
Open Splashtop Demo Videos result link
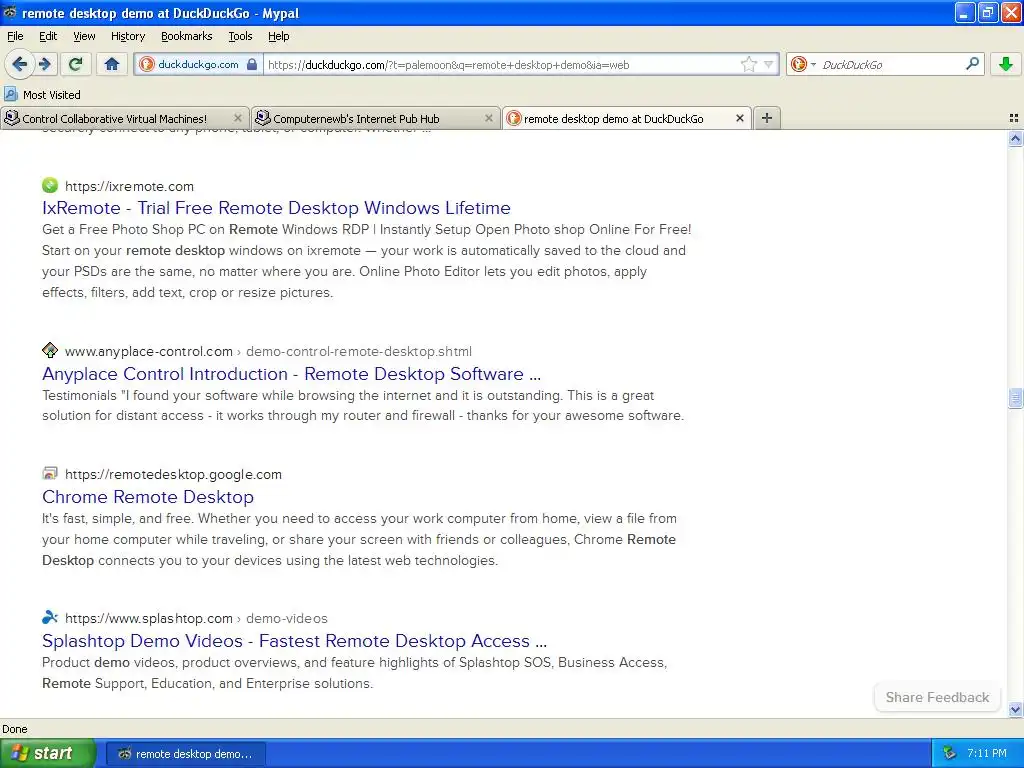coord(295,641)
